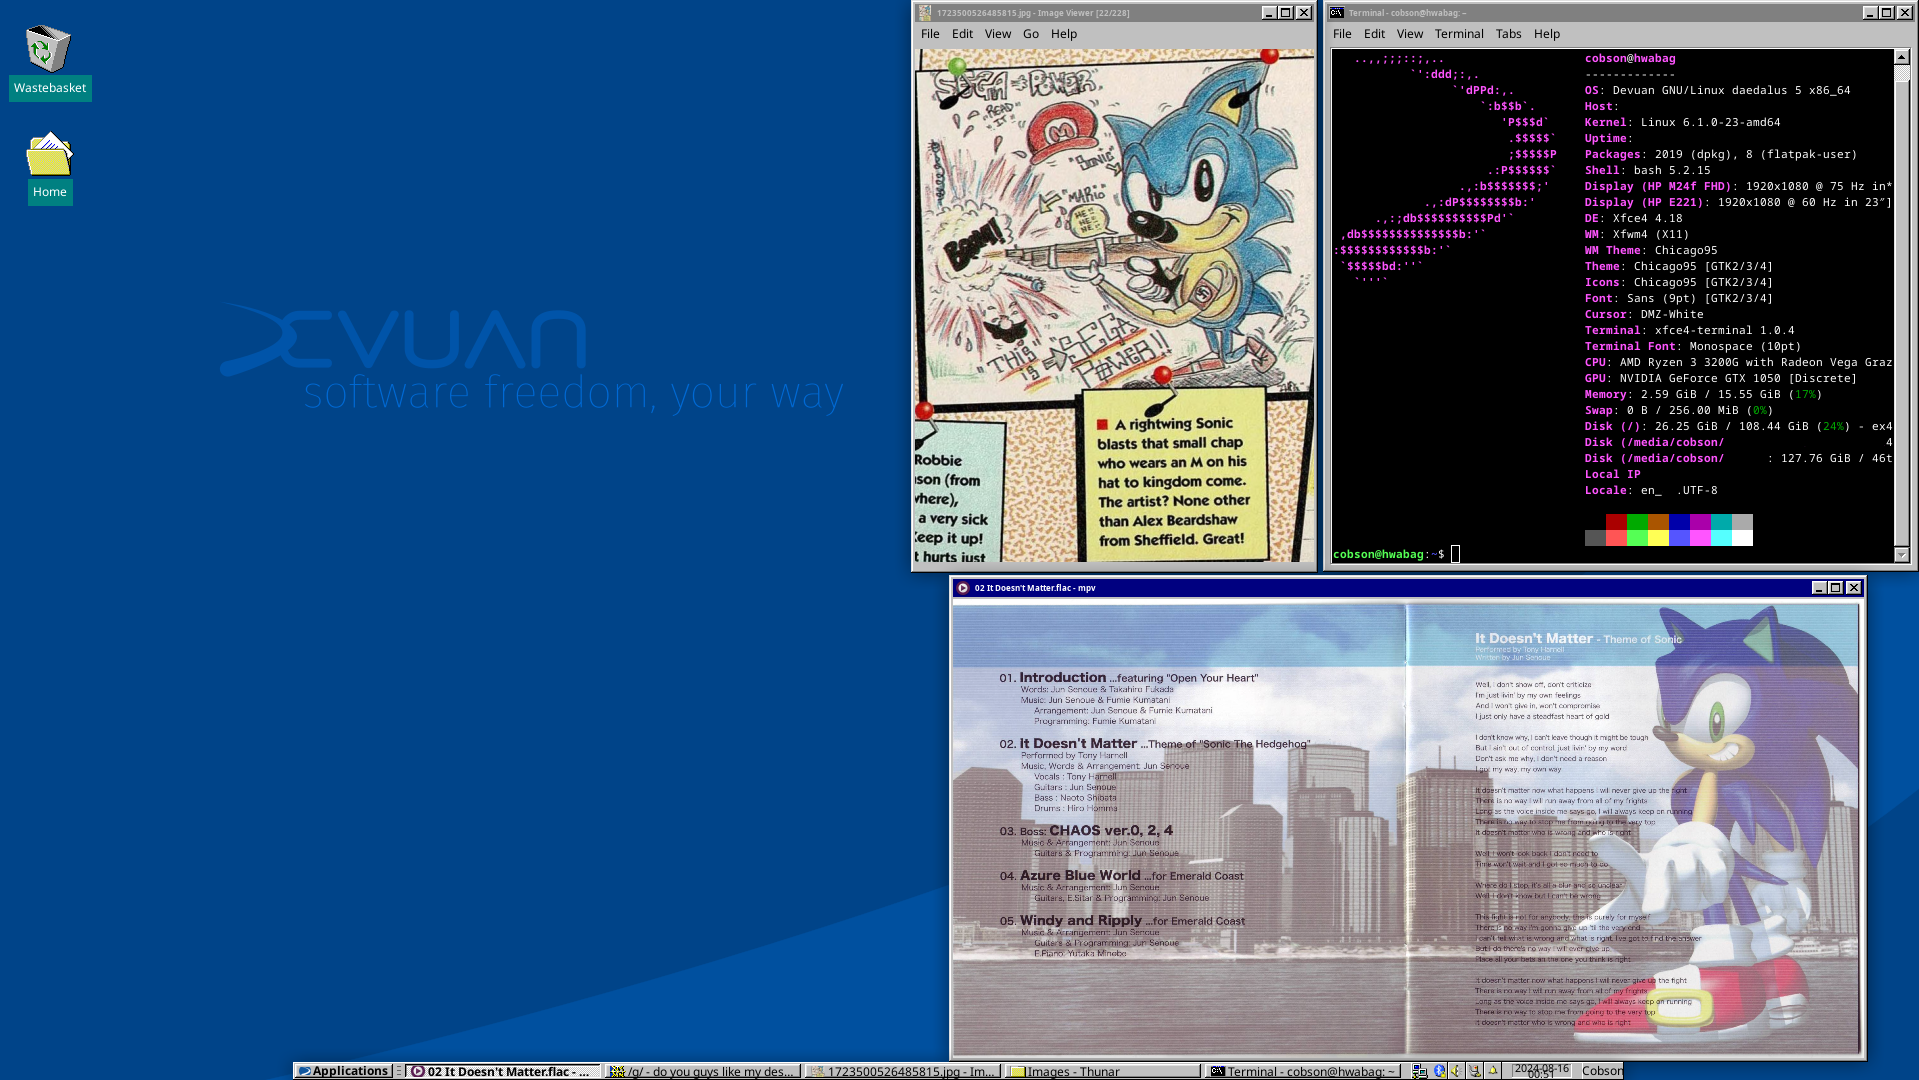Click the 'OS: Devuan GNU/Linux daedalus' terminal line

[x=1717, y=90]
